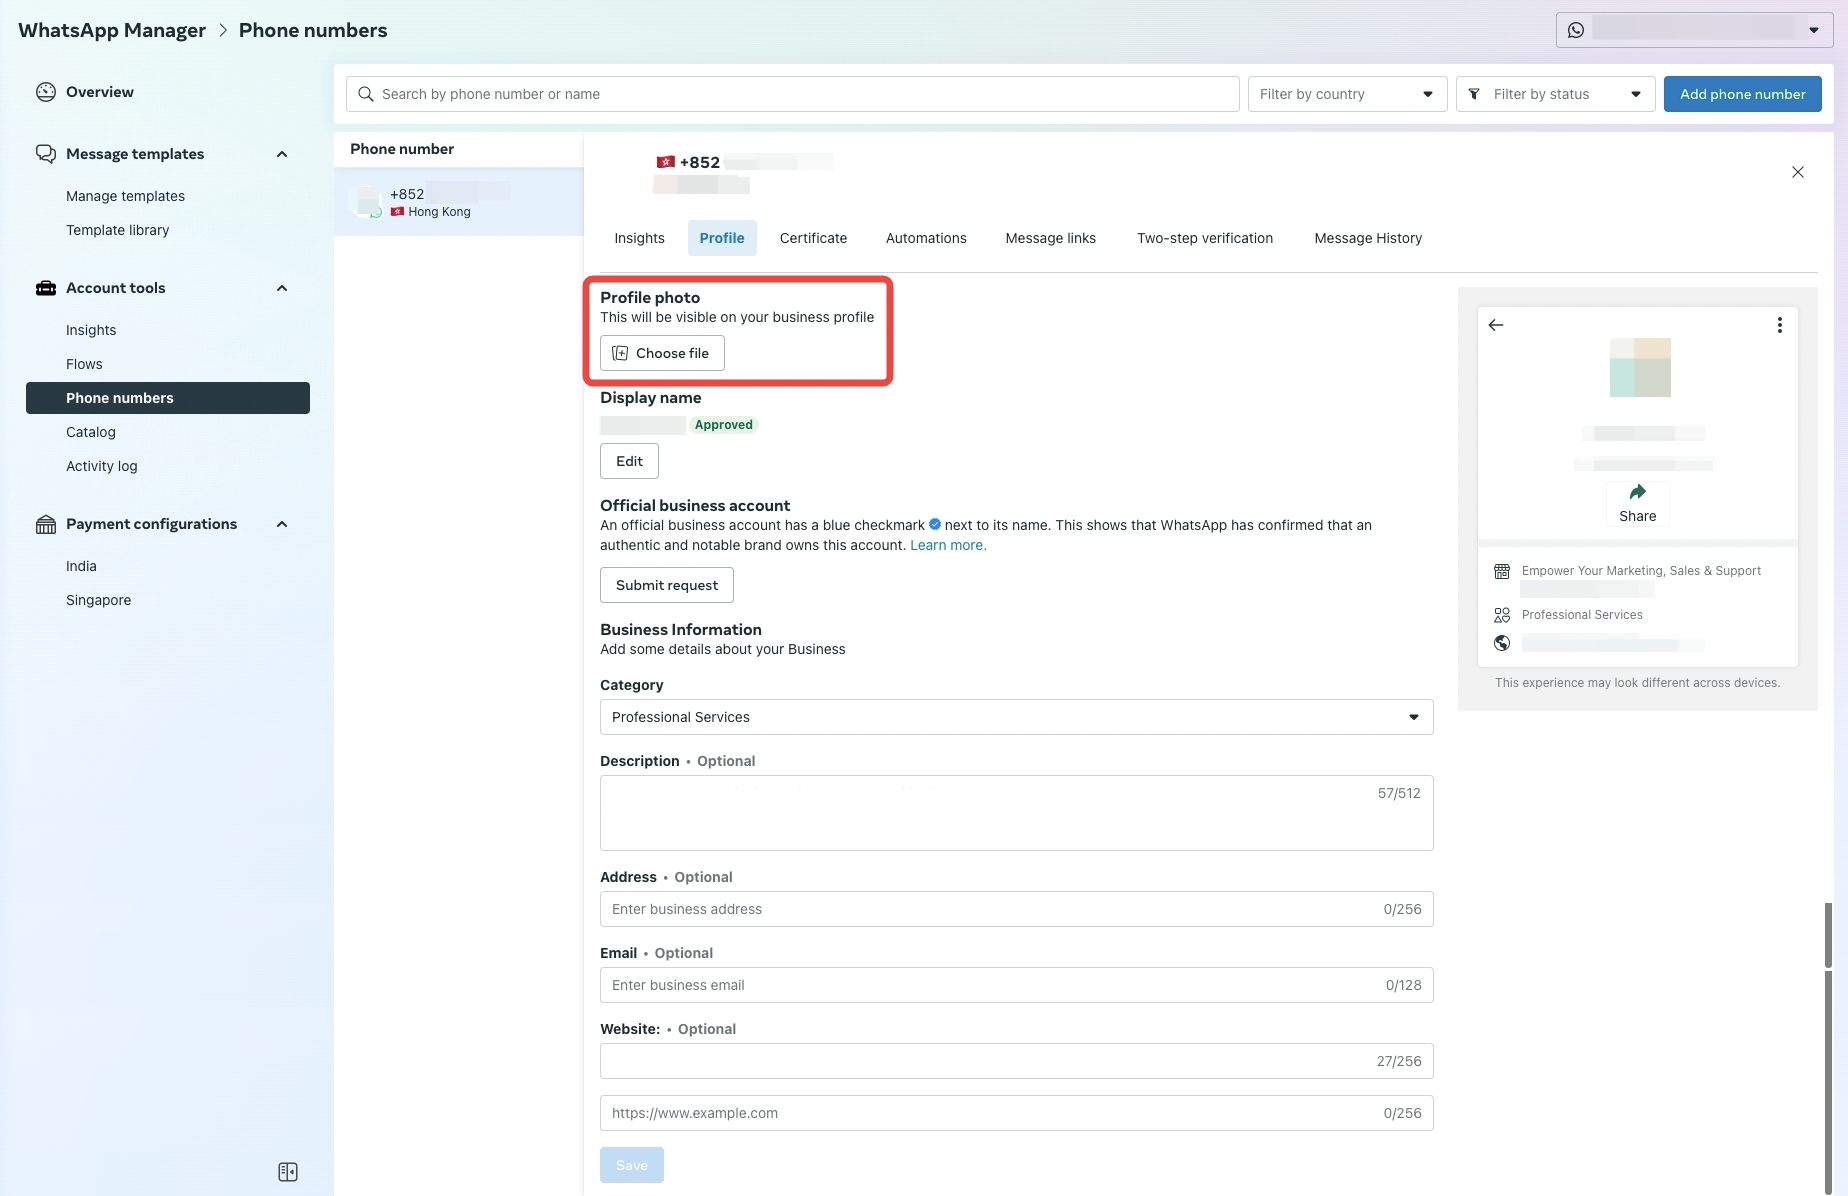The image size is (1848, 1196).
Task: Click the https://www.example.com website field
Action: point(1016,1113)
